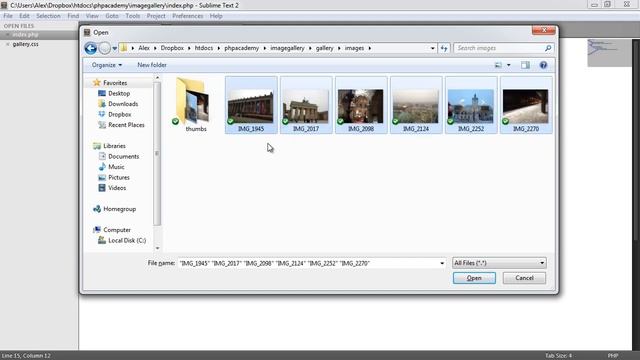640x360 pixels.
Task: Open recent locations dropdown beside navigation arrows
Action: pyautogui.click(x=115, y=48)
